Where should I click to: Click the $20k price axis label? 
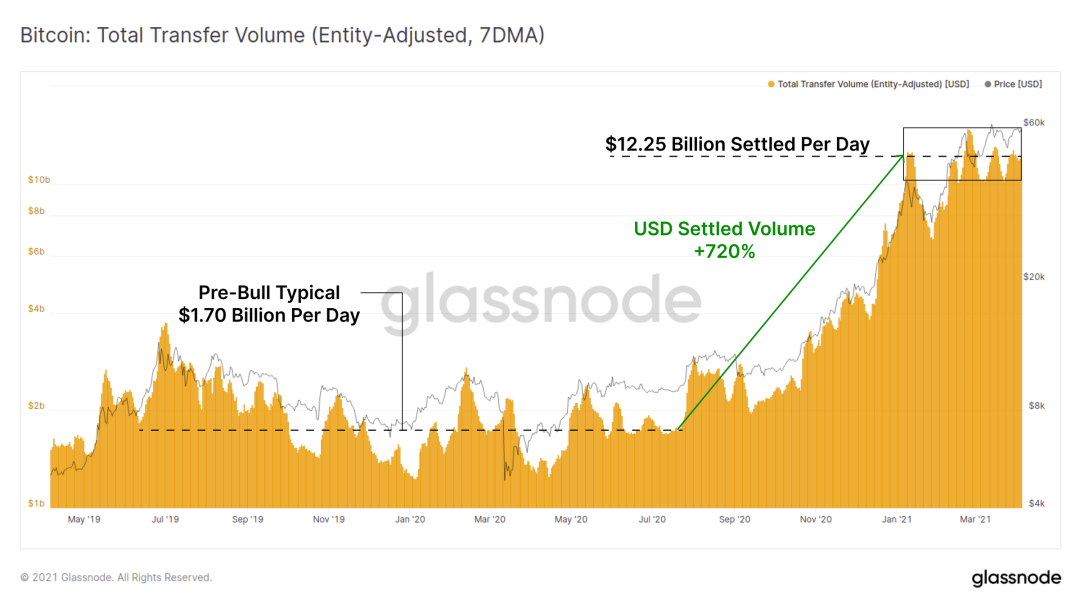[x=1033, y=277]
